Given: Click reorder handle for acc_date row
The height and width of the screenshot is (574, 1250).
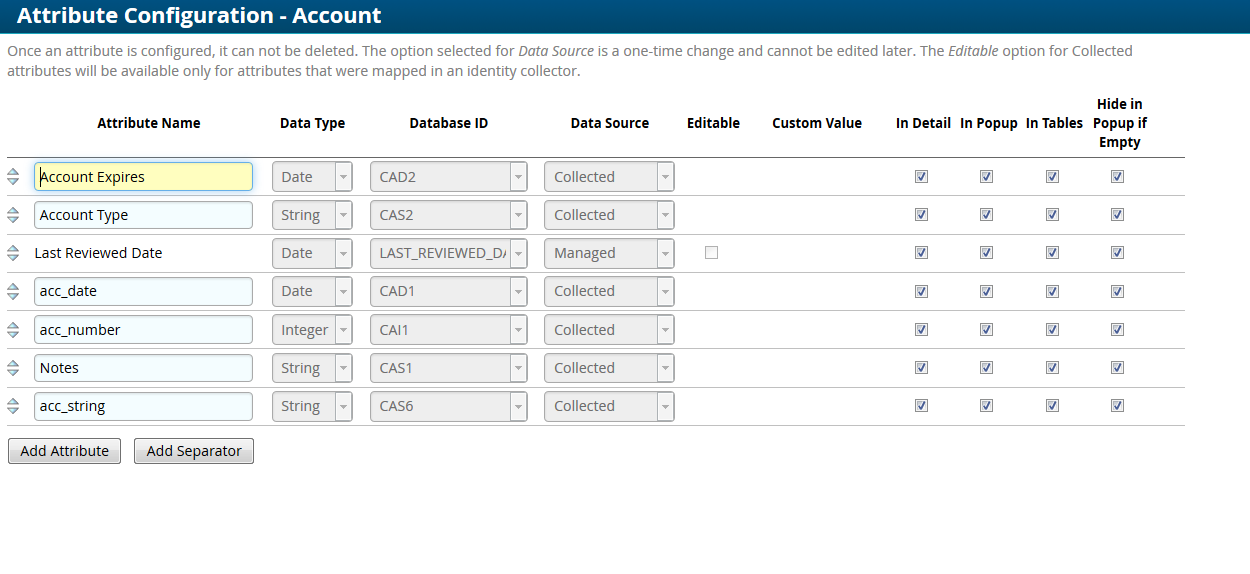Looking at the screenshot, I should click(x=13, y=291).
